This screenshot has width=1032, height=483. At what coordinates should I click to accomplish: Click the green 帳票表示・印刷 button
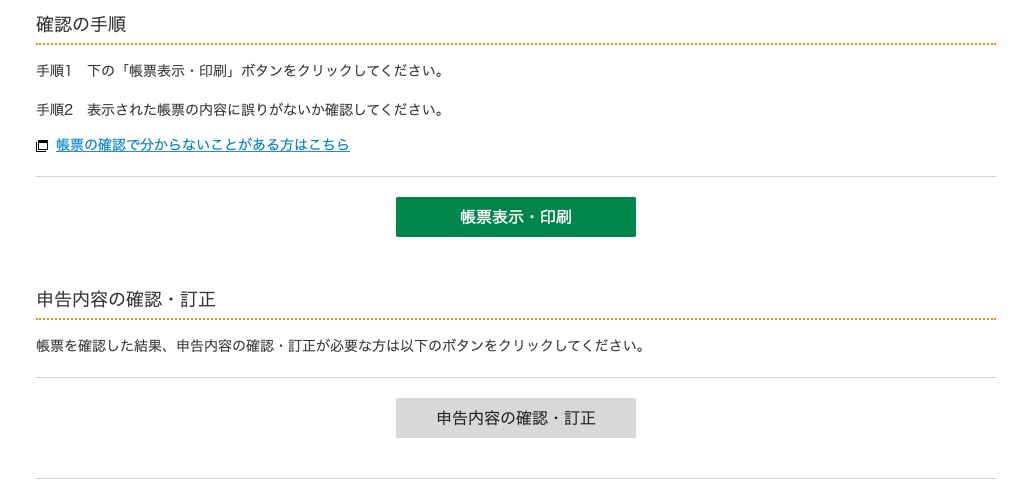(515, 217)
